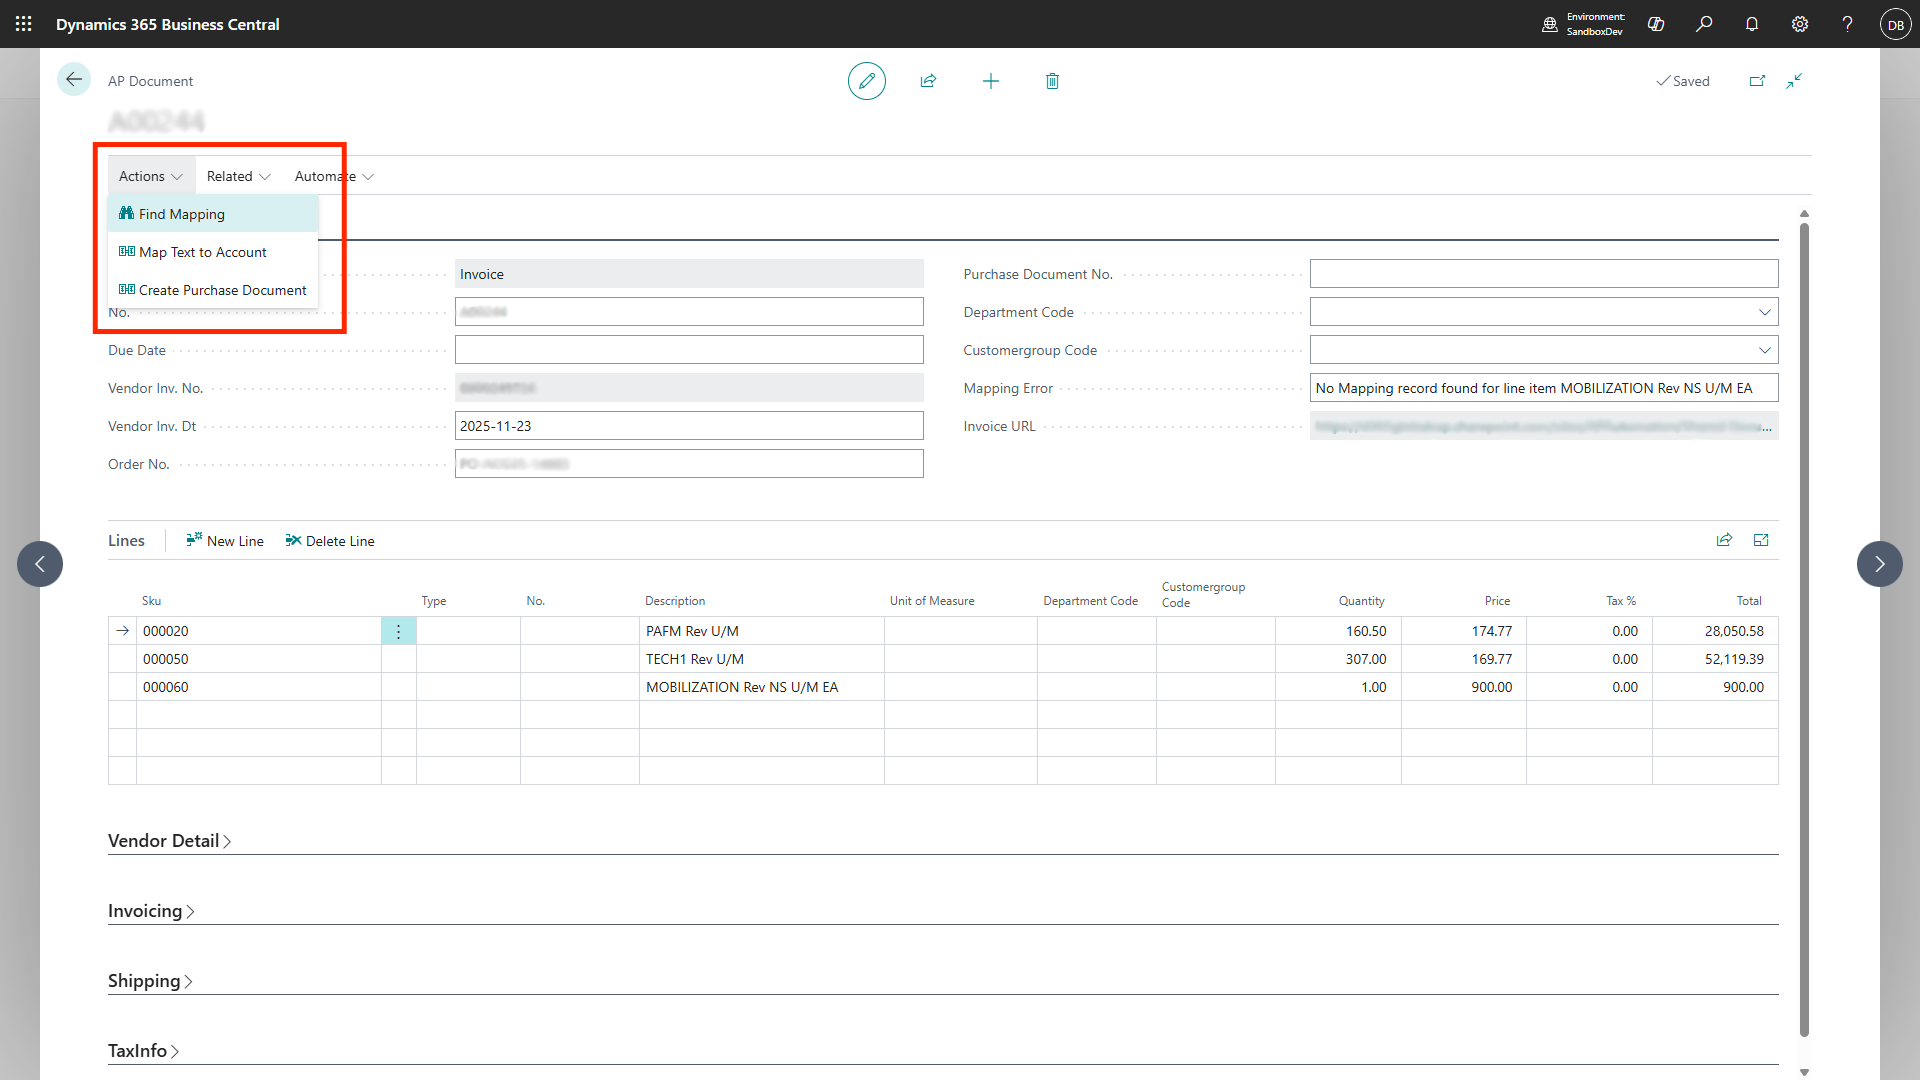Click the Due Date input field
The width and height of the screenshot is (1920, 1080).
click(688, 350)
